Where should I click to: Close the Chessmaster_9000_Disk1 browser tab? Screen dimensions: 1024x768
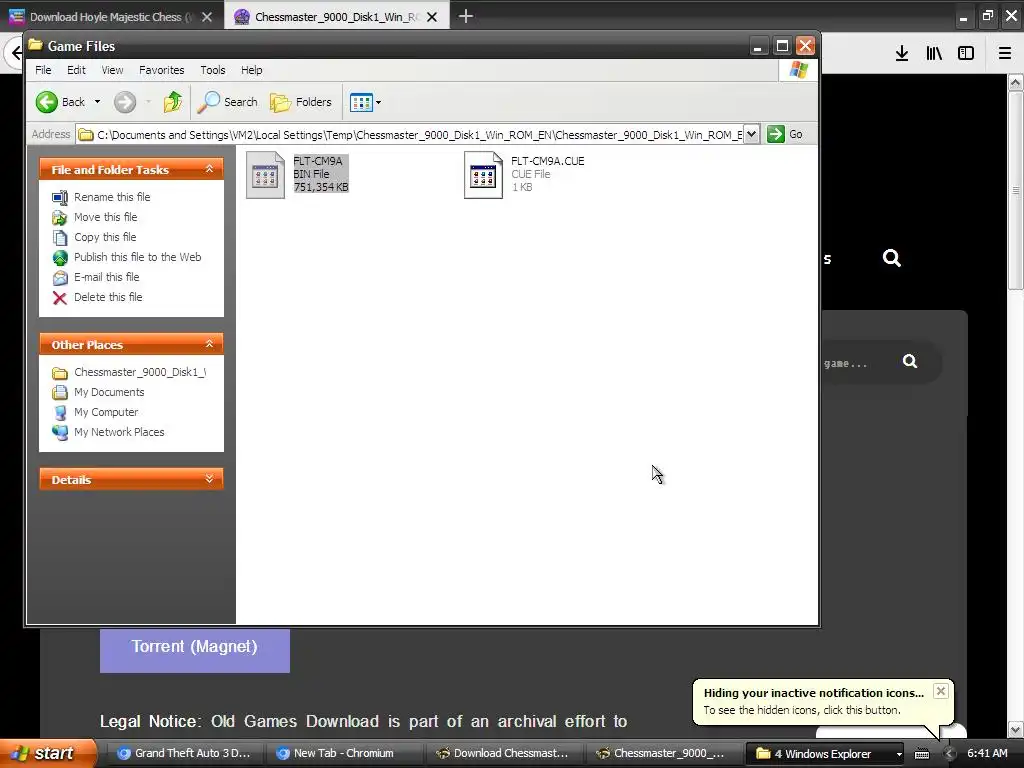432,17
